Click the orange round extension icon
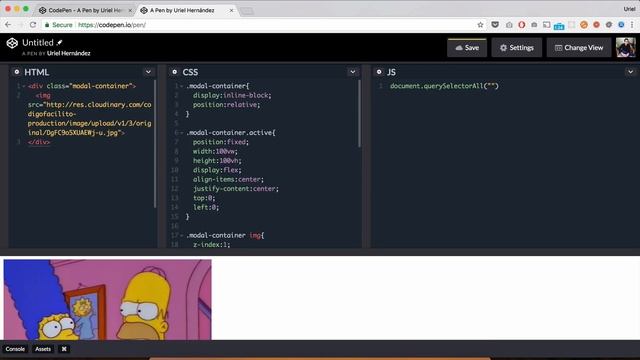 click(584, 25)
